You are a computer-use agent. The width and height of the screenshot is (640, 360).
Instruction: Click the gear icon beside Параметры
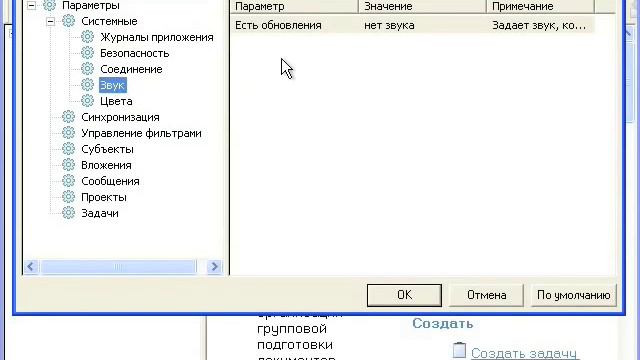point(49,5)
